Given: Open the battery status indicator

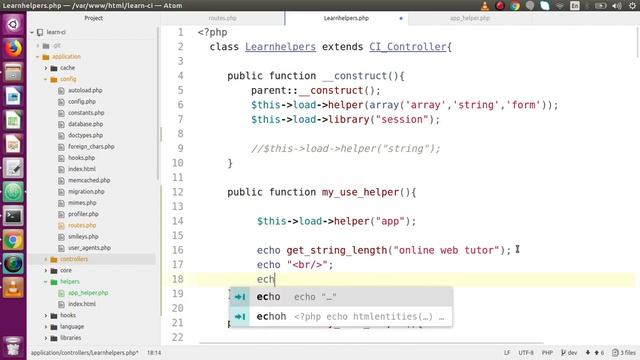Looking at the screenshot, I should tap(600, 5).
